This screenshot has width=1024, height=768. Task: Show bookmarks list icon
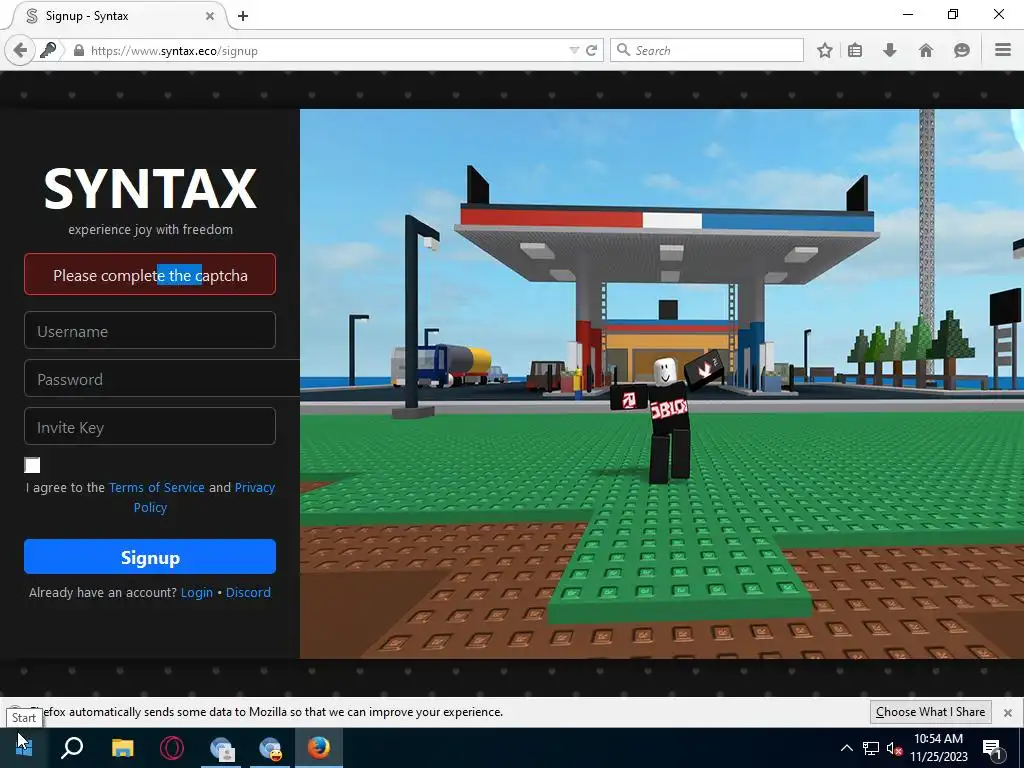(x=855, y=50)
